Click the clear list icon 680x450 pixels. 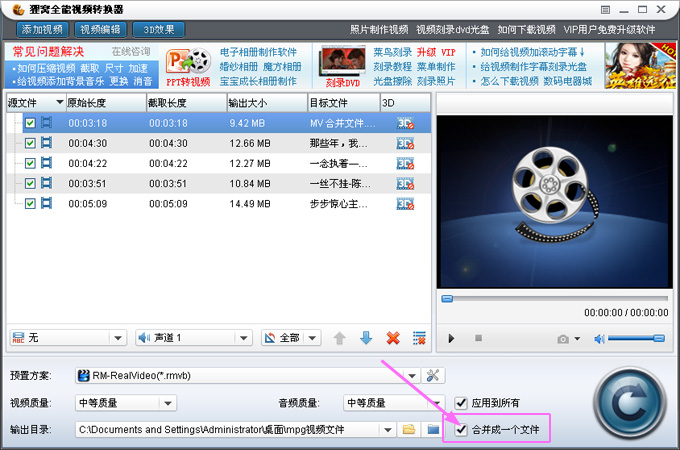419,338
